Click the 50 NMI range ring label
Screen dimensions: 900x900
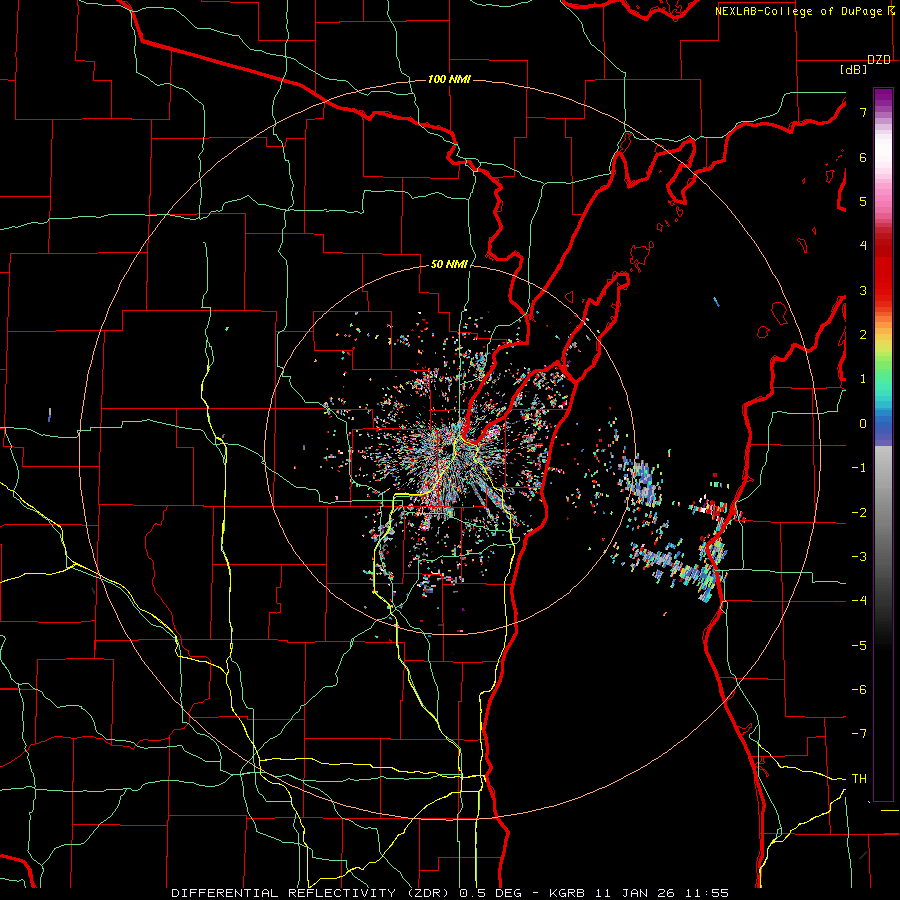click(x=449, y=264)
